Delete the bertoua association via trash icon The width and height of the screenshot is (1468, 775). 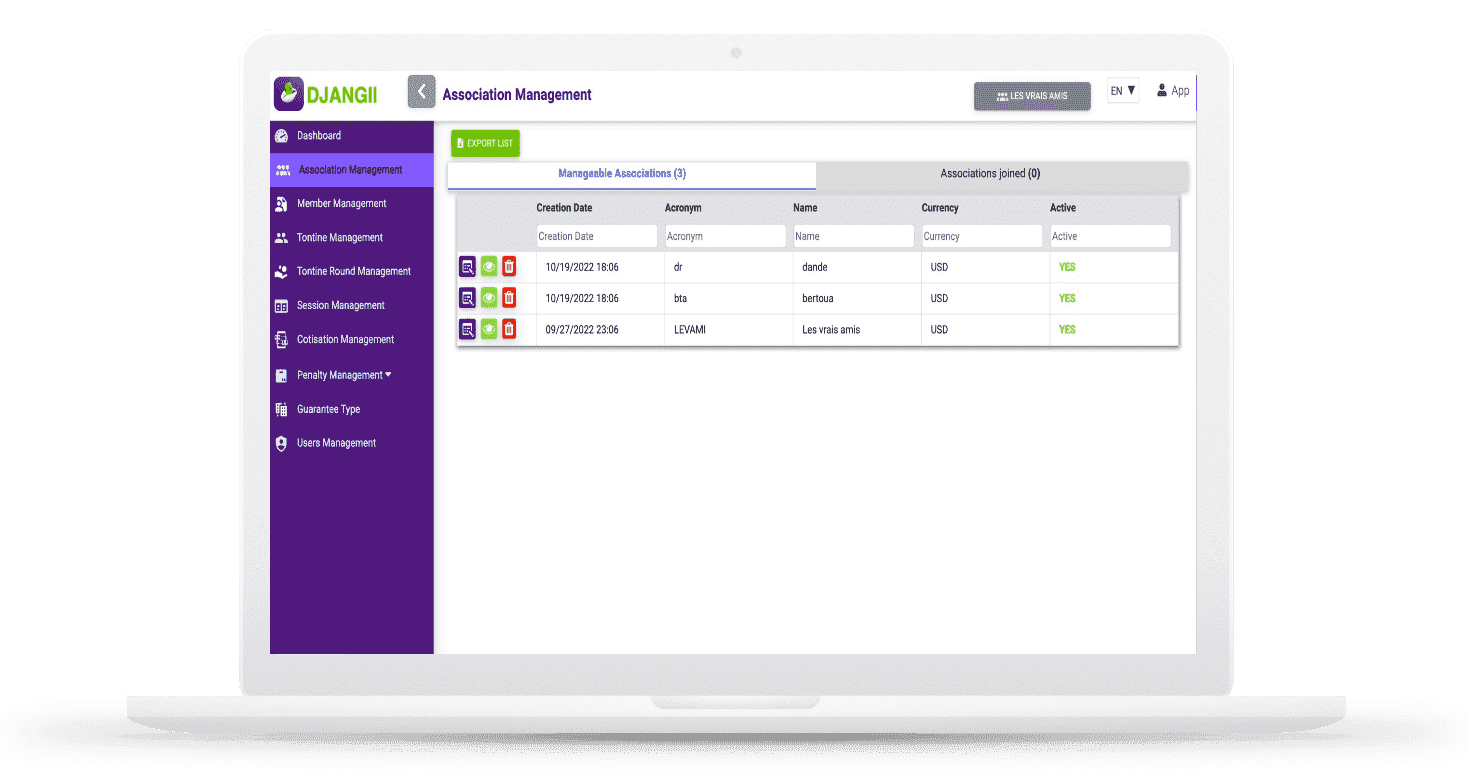[x=509, y=297]
